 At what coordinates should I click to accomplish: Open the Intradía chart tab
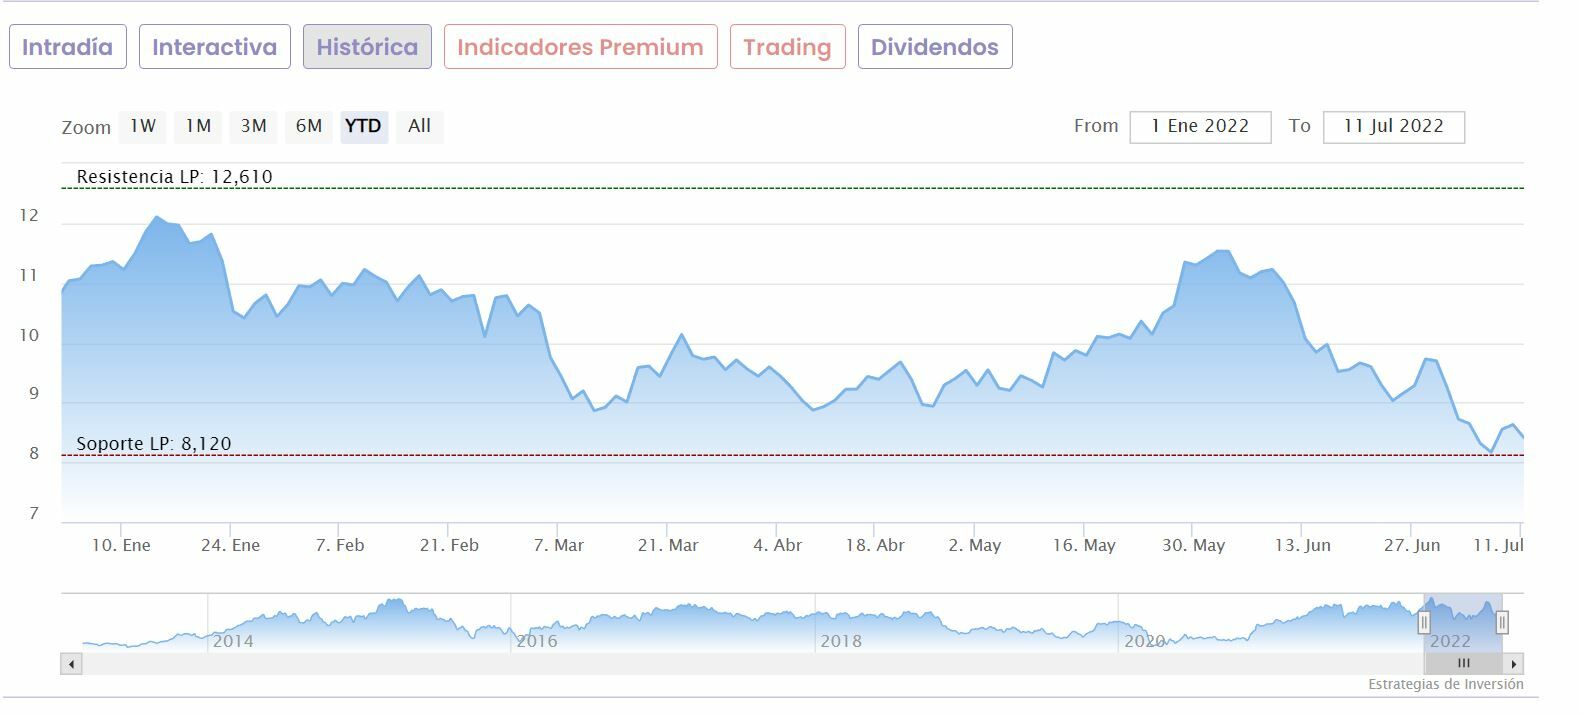[x=68, y=47]
